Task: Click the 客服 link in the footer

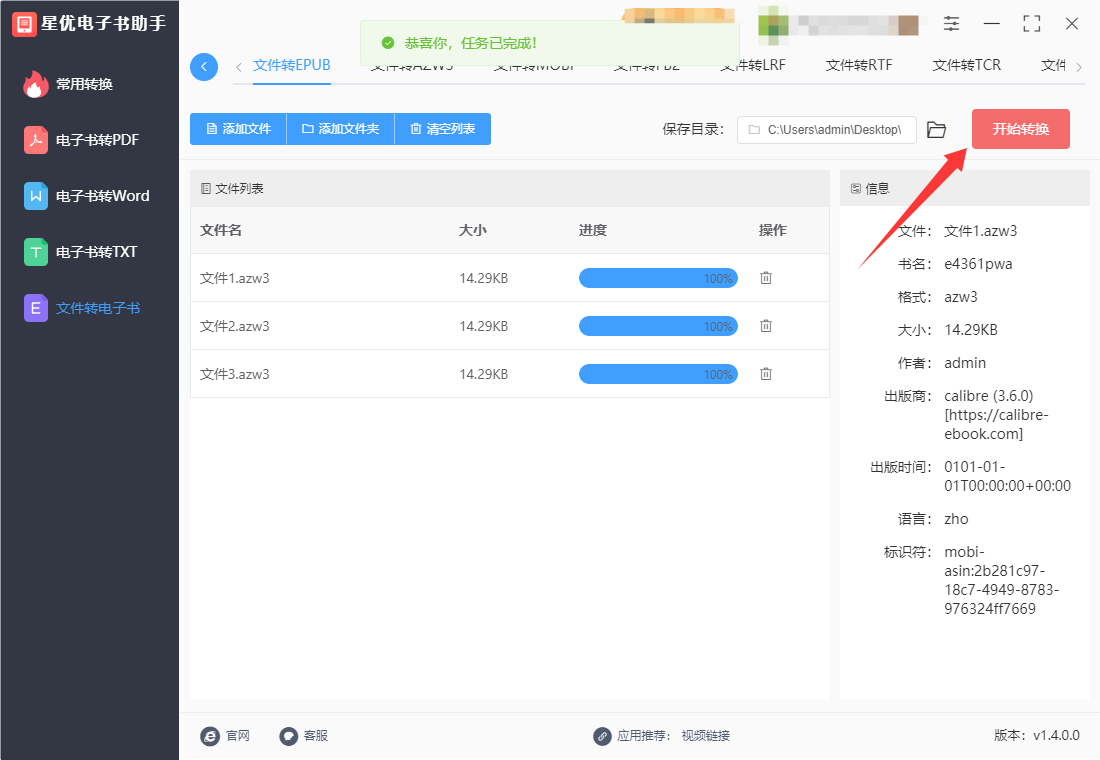Action: coord(316,735)
